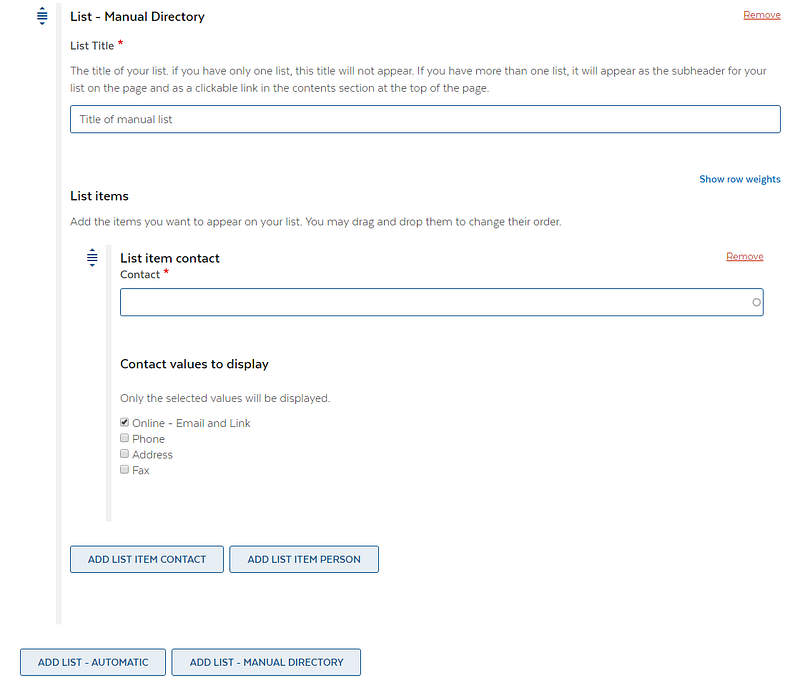Remove the List item contact entry

coord(744,257)
